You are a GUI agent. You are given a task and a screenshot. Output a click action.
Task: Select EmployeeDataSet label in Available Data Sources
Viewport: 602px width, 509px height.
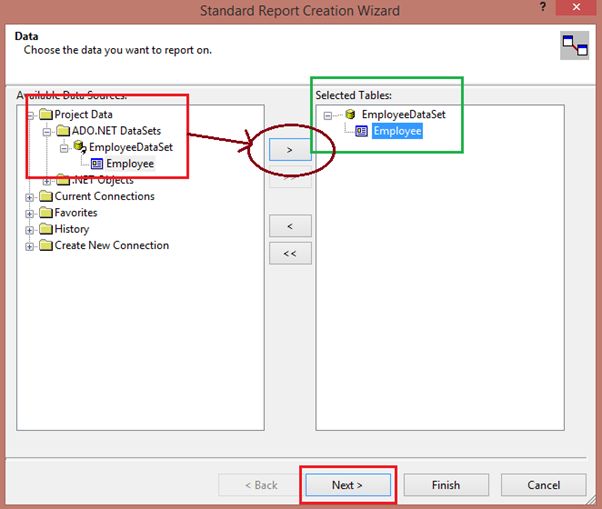(131, 147)
